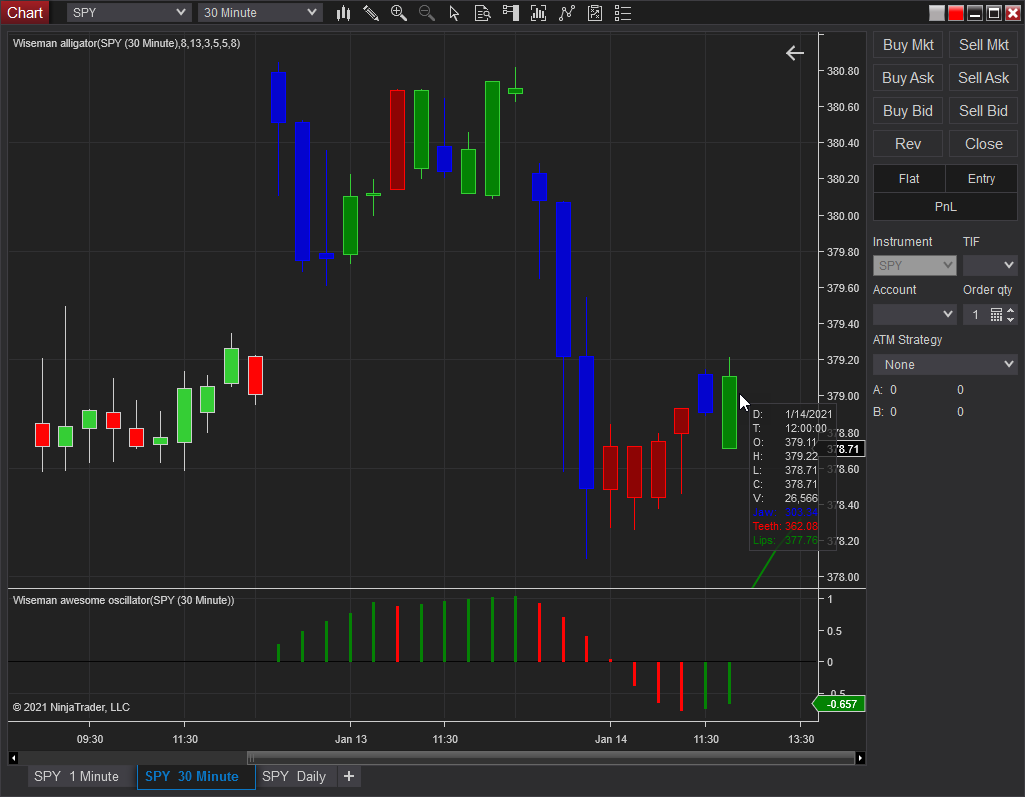
Task: Click the -0.657 oscillator value marker
Action: (x=839, y=704)
